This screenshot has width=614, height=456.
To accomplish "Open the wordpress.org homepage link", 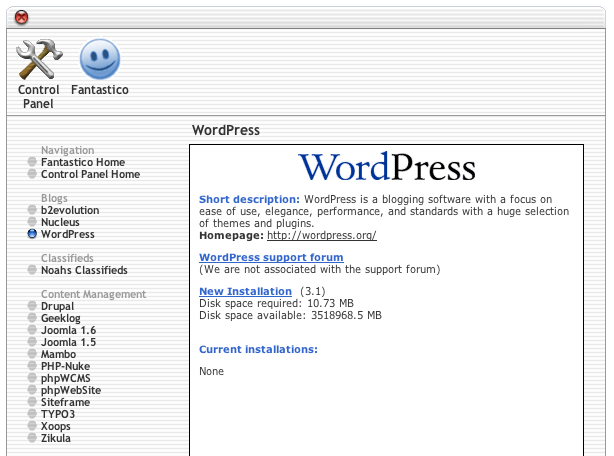I will coord(321,236).
